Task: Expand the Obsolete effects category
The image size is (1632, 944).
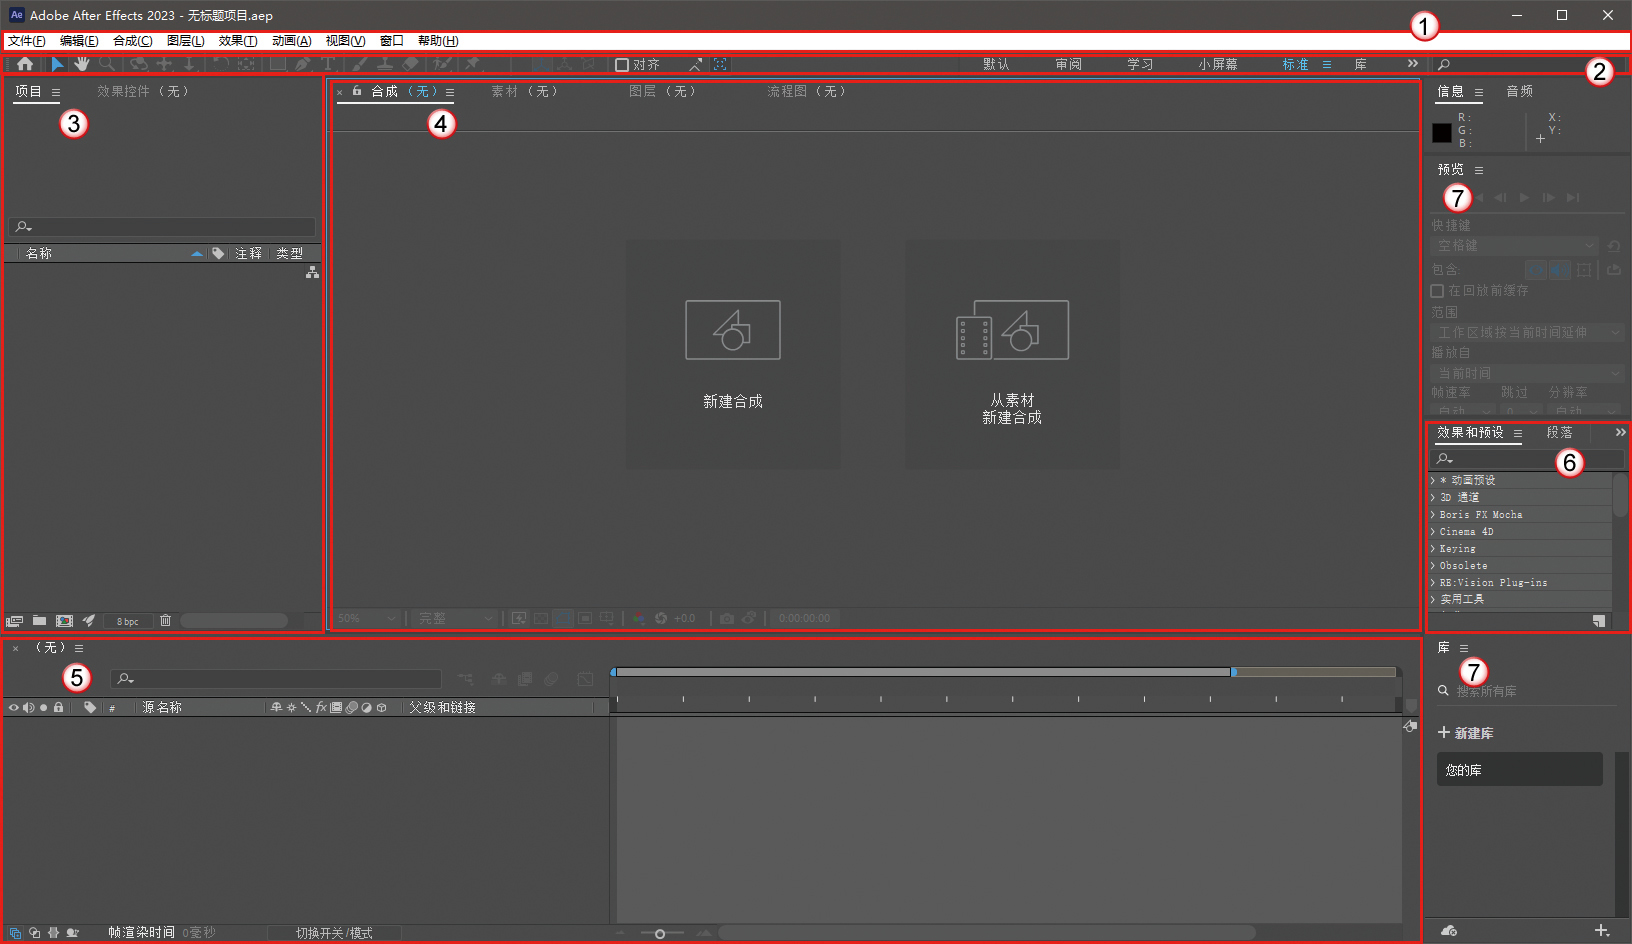Action: [x=1432, y=566]
